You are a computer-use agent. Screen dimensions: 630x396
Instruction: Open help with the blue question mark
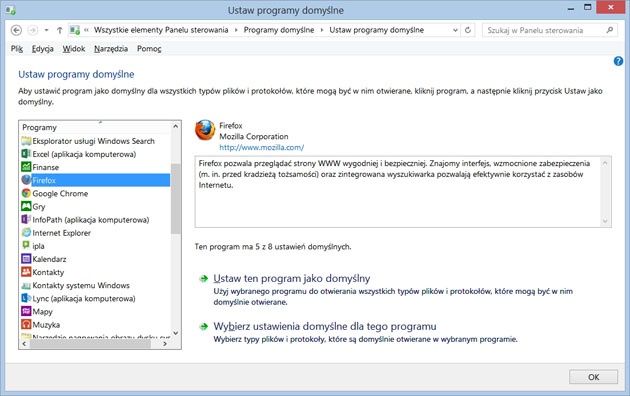(x=618, y=61)
